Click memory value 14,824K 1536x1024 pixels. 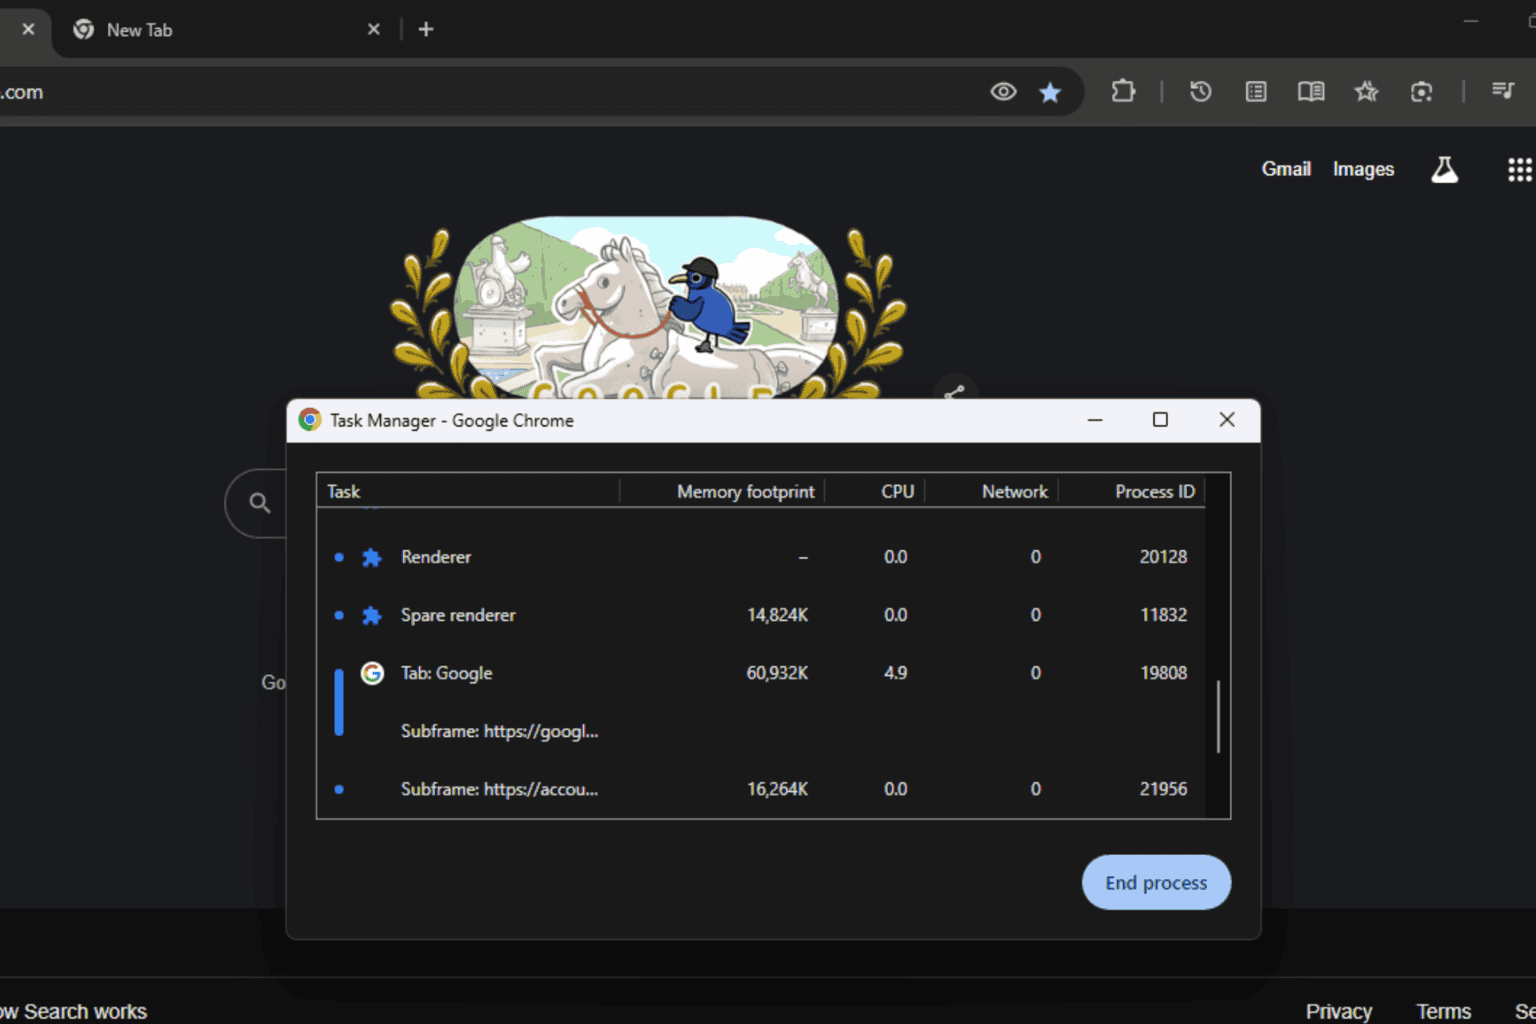tap(777, 615)
